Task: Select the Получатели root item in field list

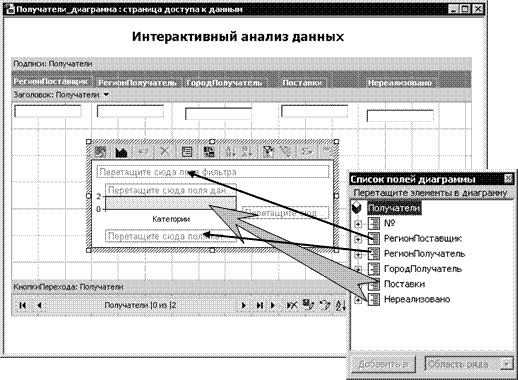Action: 394,208
